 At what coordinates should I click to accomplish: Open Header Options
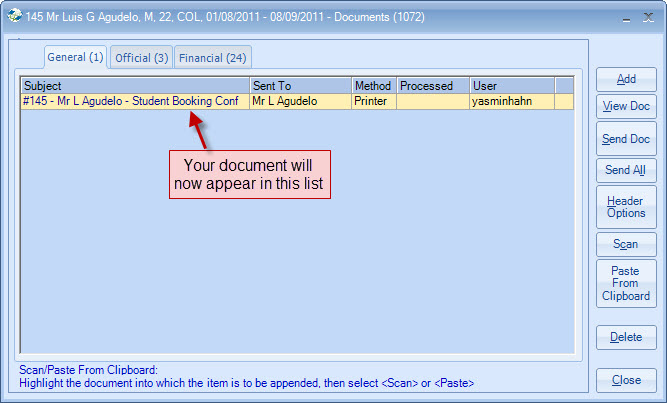click(x=626, y=207)
